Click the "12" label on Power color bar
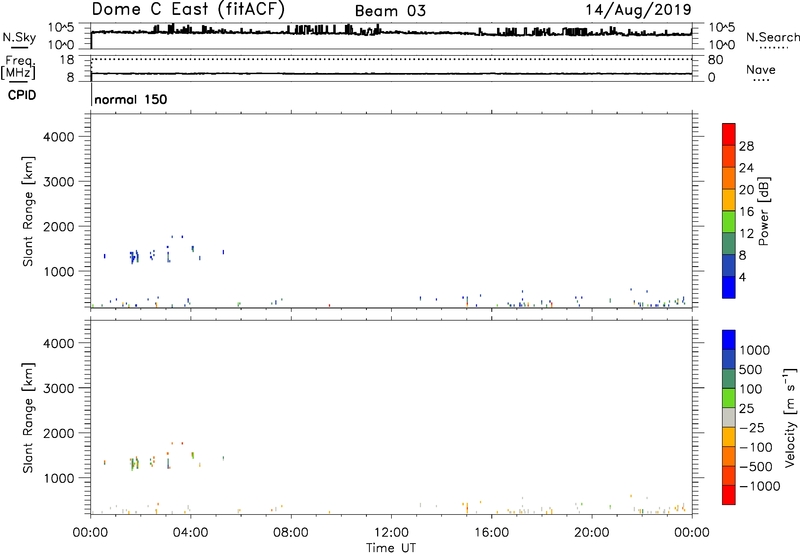This screenshot has height=554, width=800. coord(746,234)
